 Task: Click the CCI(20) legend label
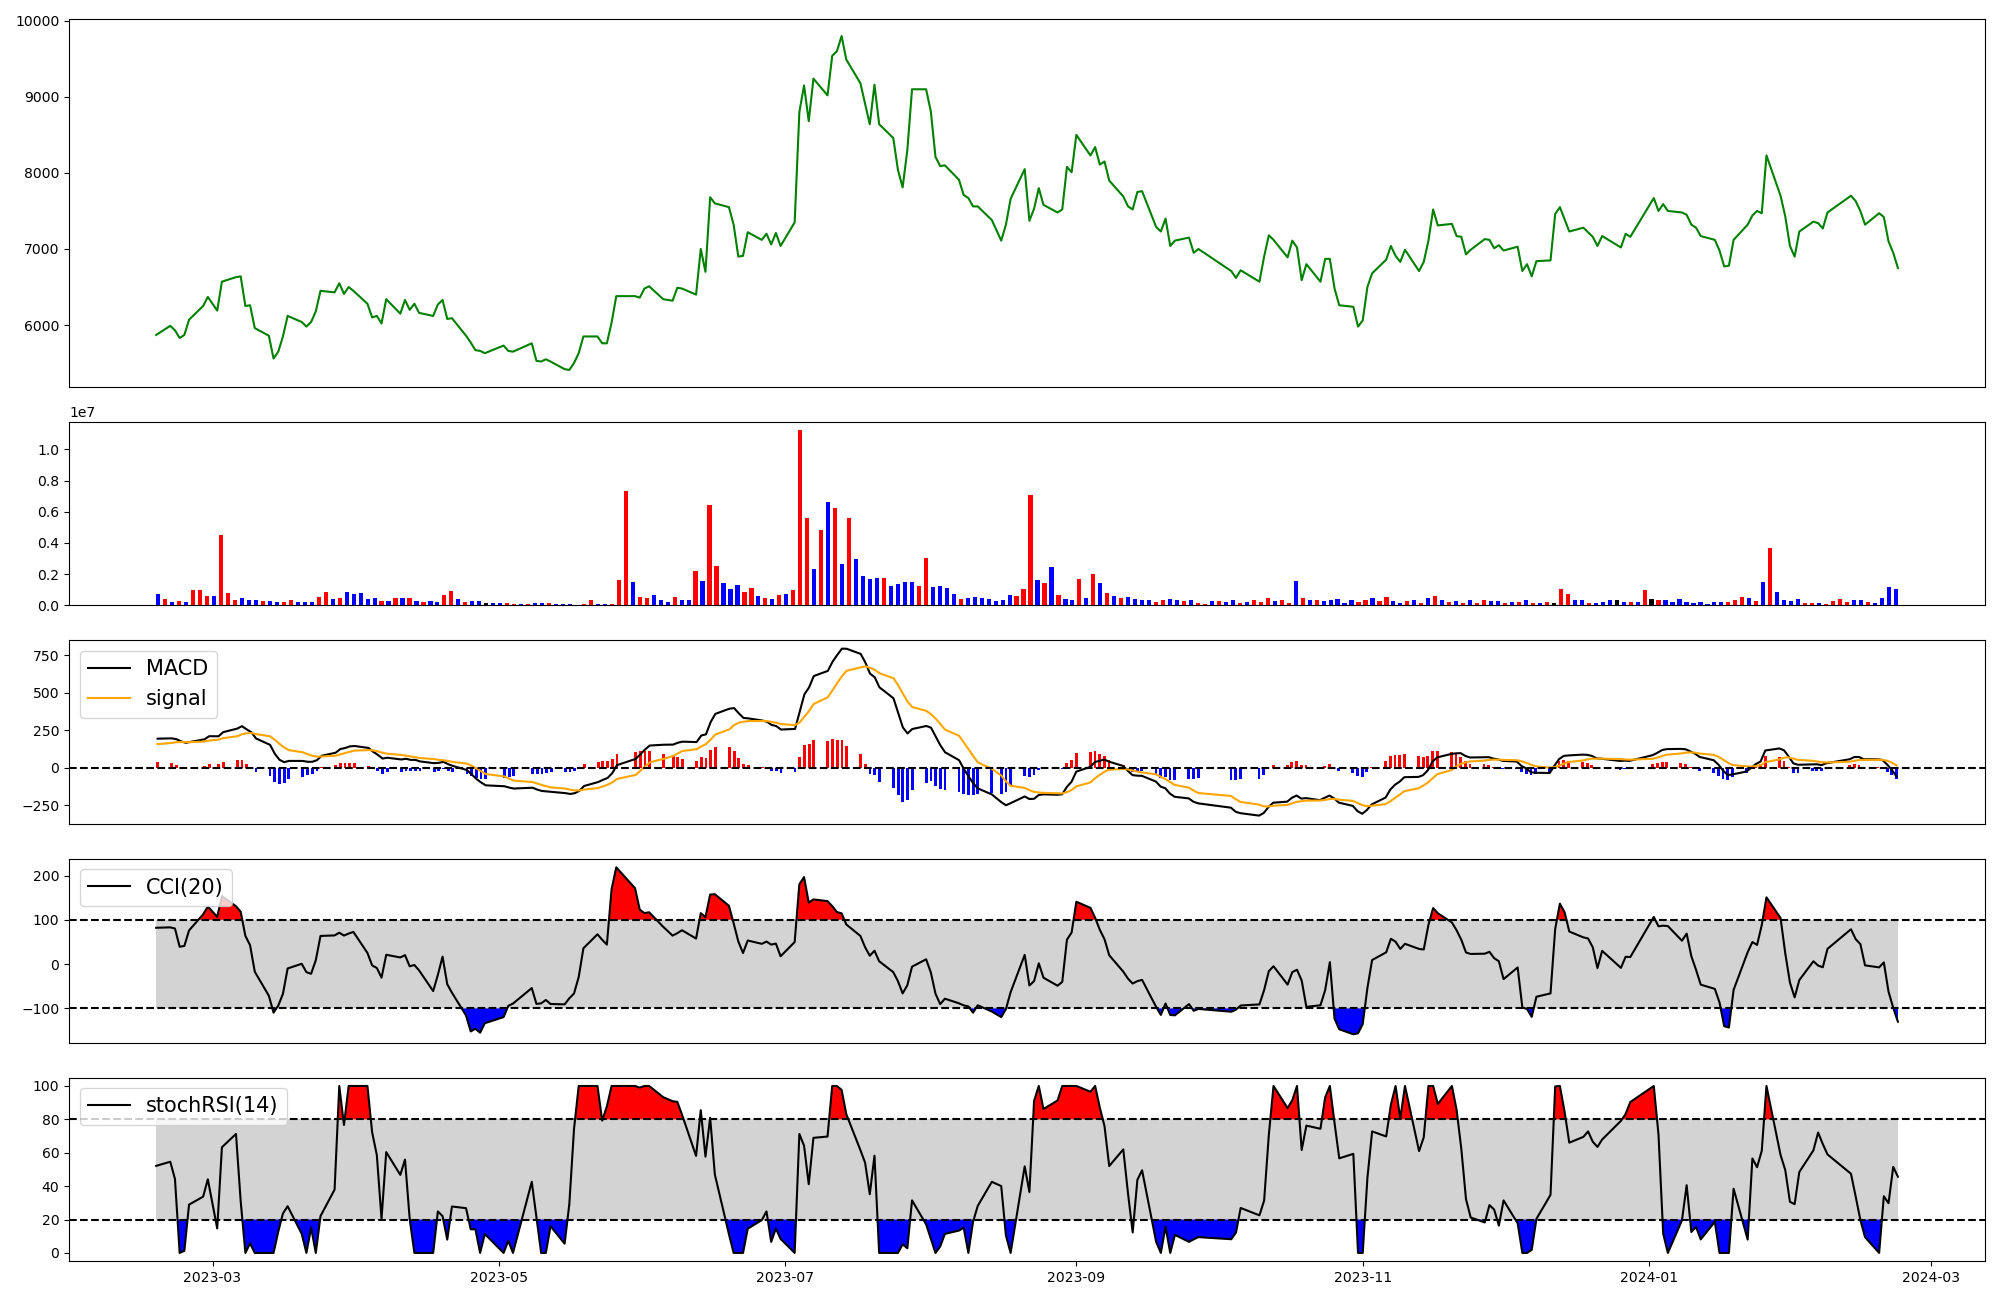click(184, 887)
